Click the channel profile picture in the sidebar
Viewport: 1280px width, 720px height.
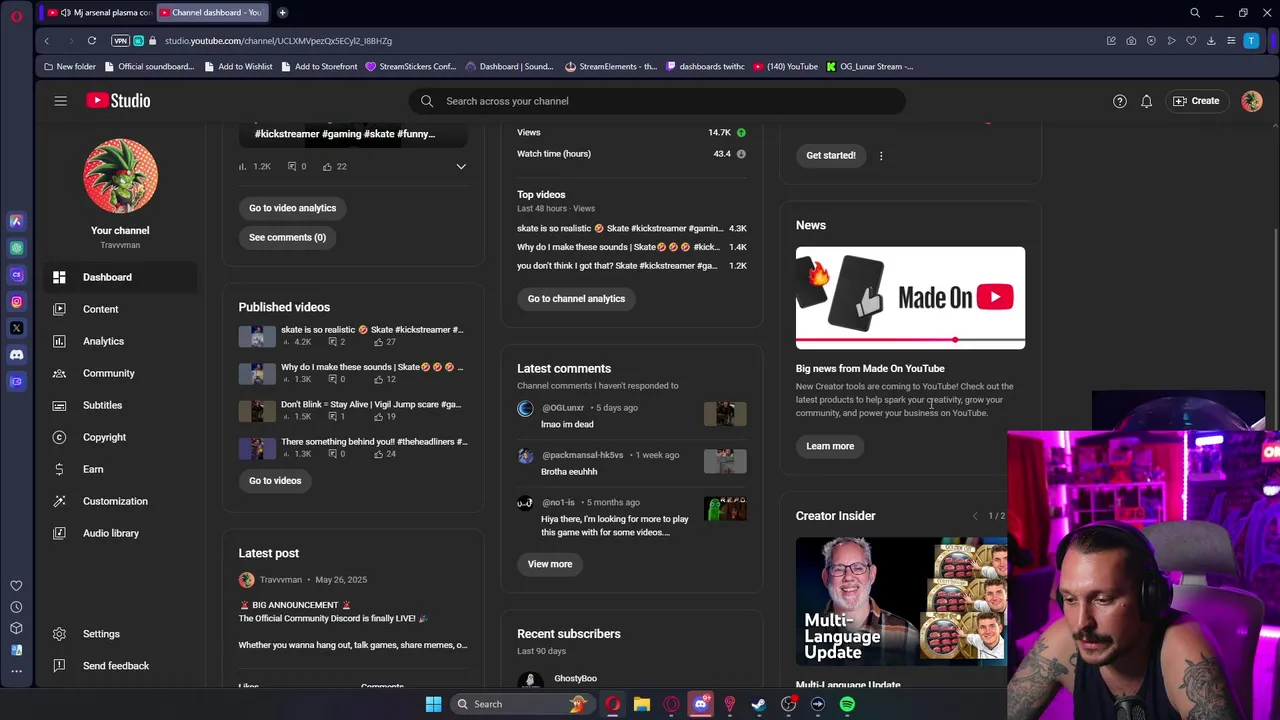pos(120,176)
